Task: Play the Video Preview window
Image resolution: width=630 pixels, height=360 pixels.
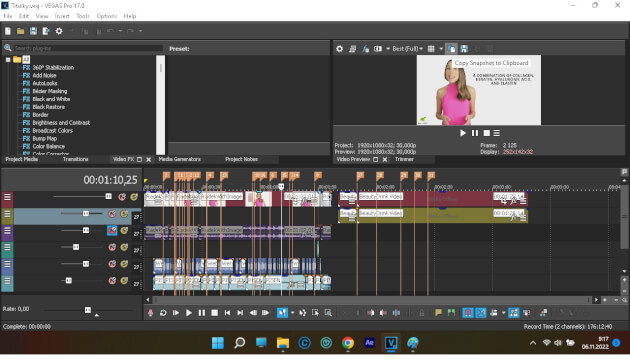Action: 463,133
